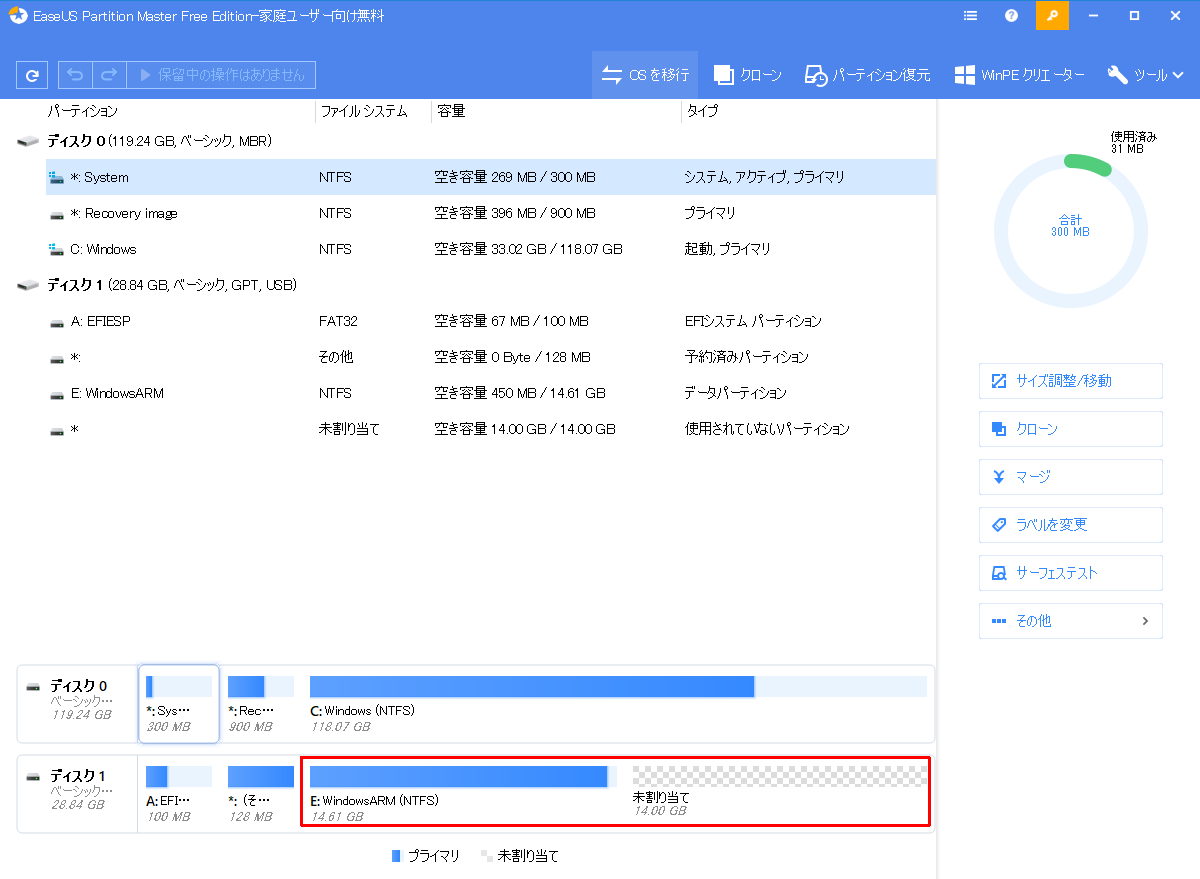Select the C: Windows (NTFS) bar in disk map
1200x879 pixels.
click(x=618, y=704)
